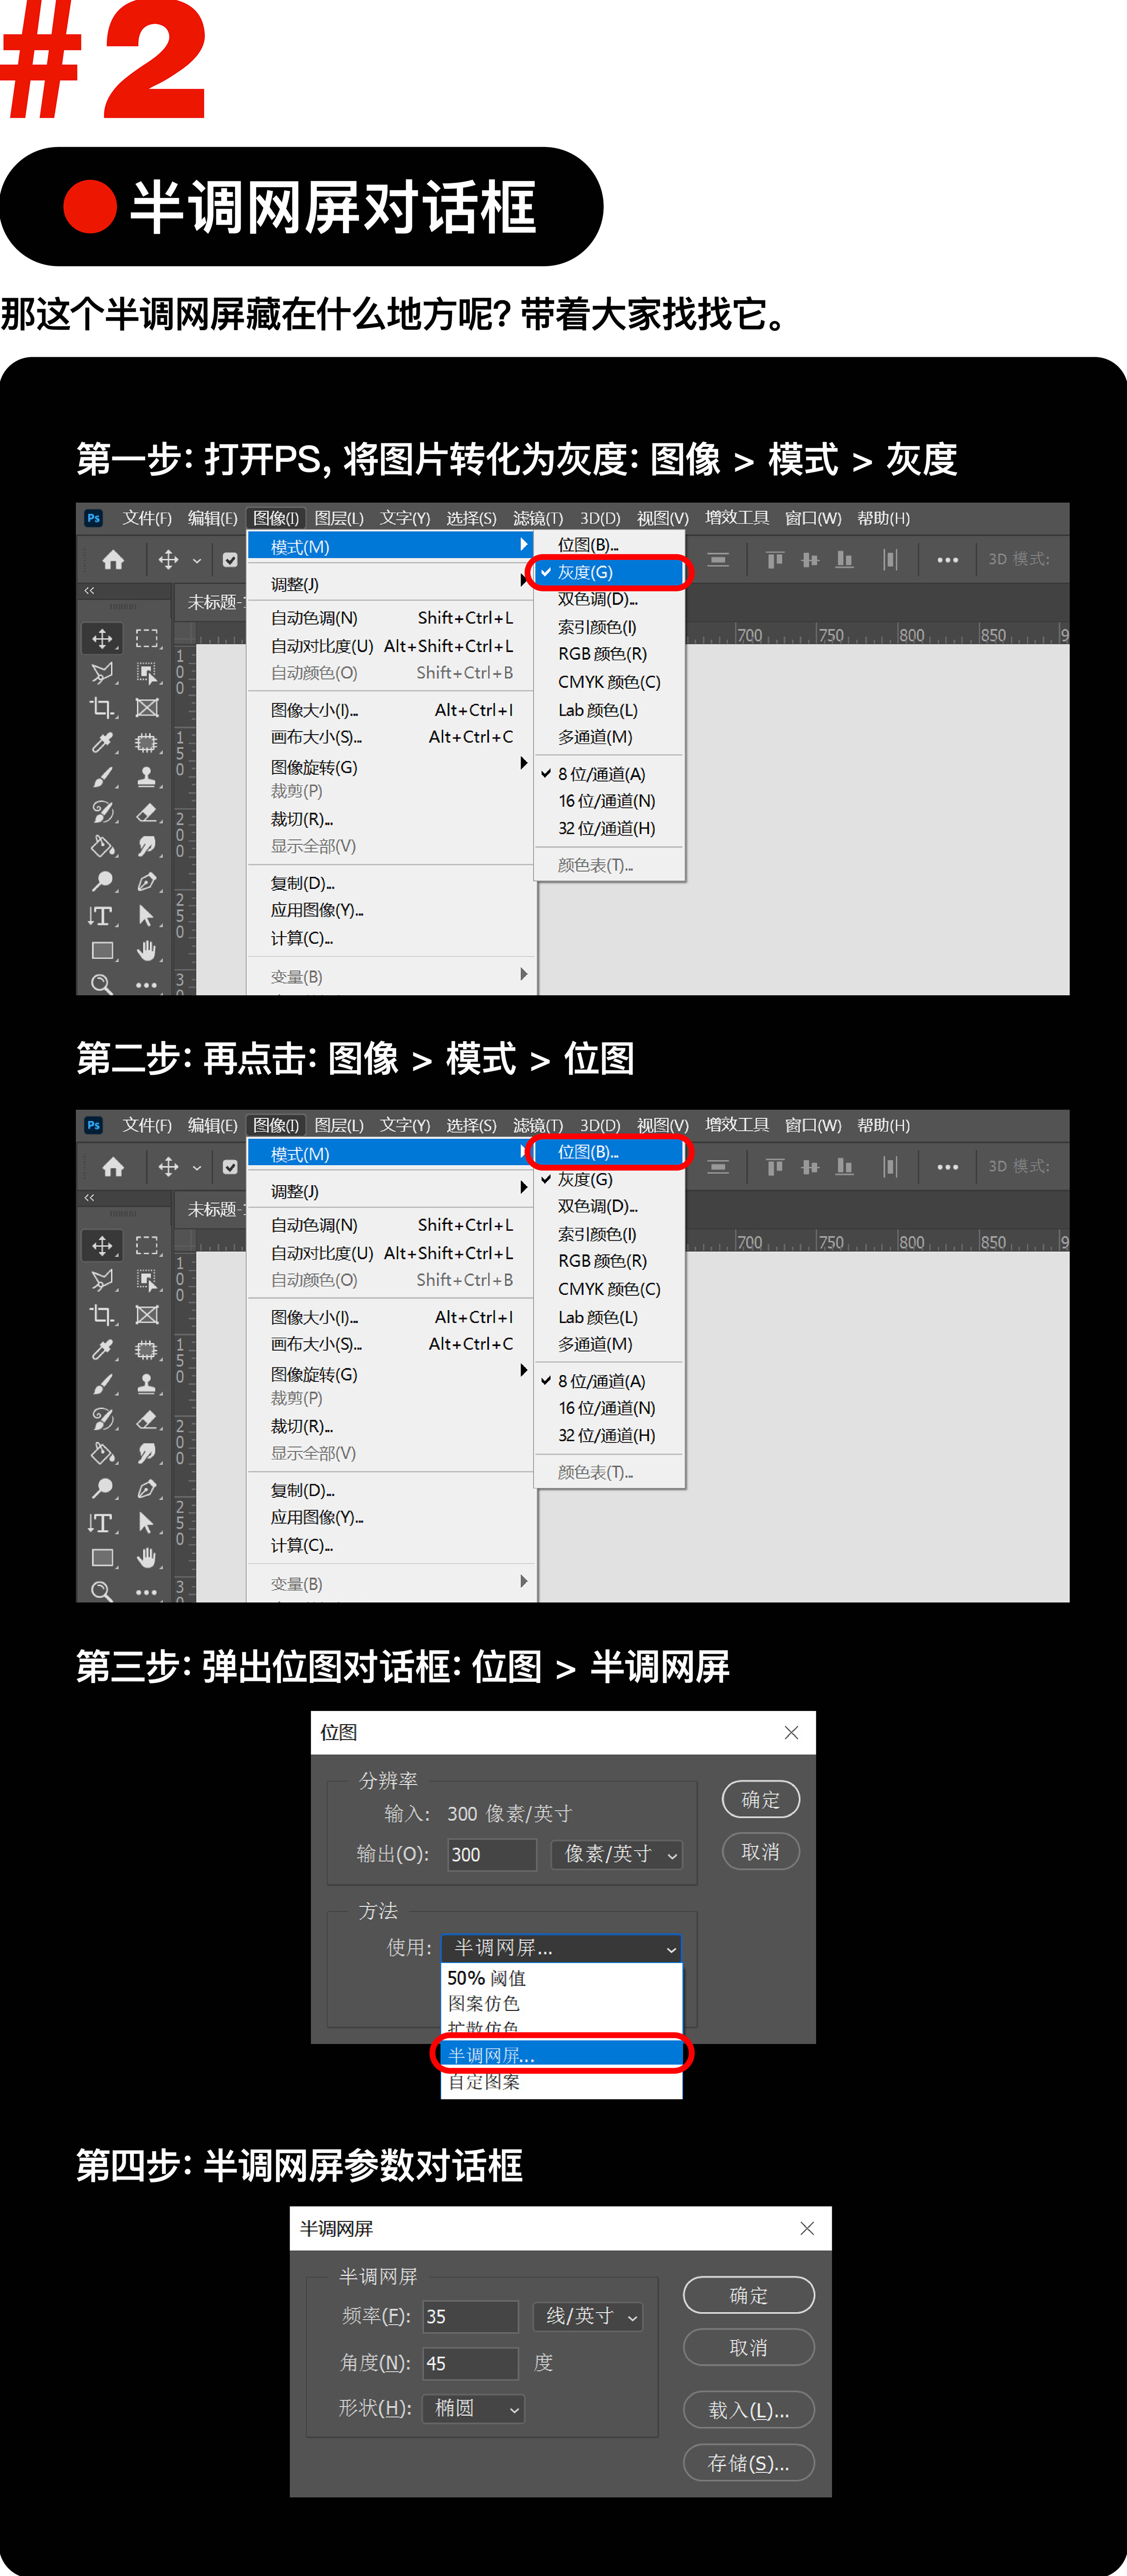Activate the Zoom tool in step one screenshot

pos(102,984)
